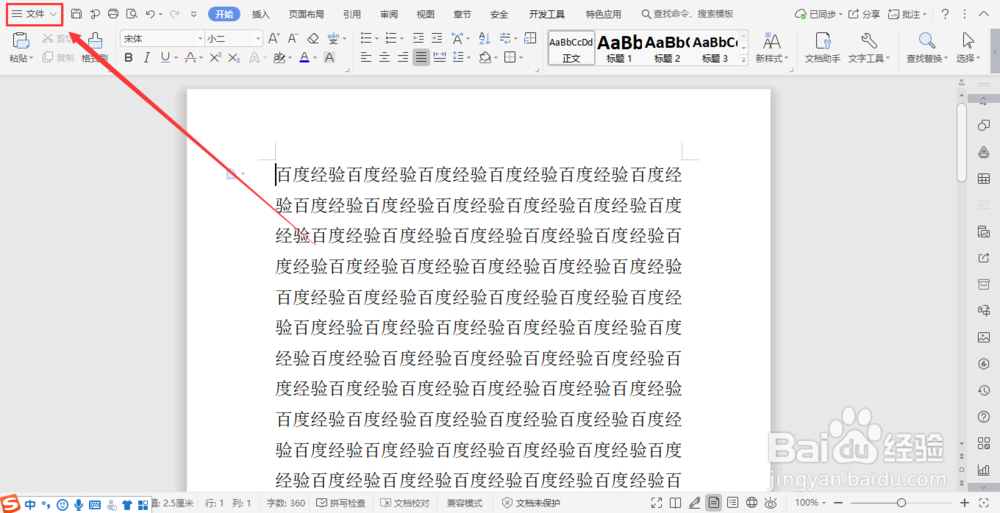Apply the 正文 body style
1000x513 pixels.
point(571,48)
